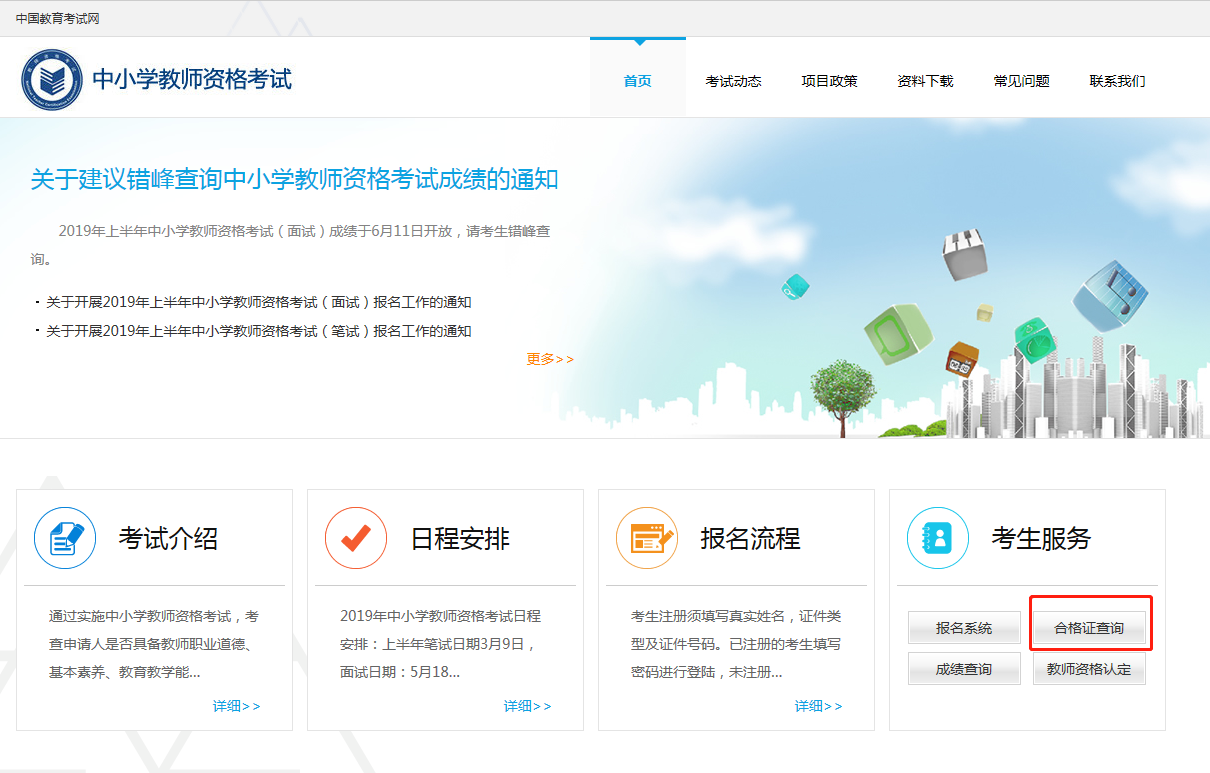Open 笔试报名工作的通知 link
1210x773 pixels.
coord(259,331)
